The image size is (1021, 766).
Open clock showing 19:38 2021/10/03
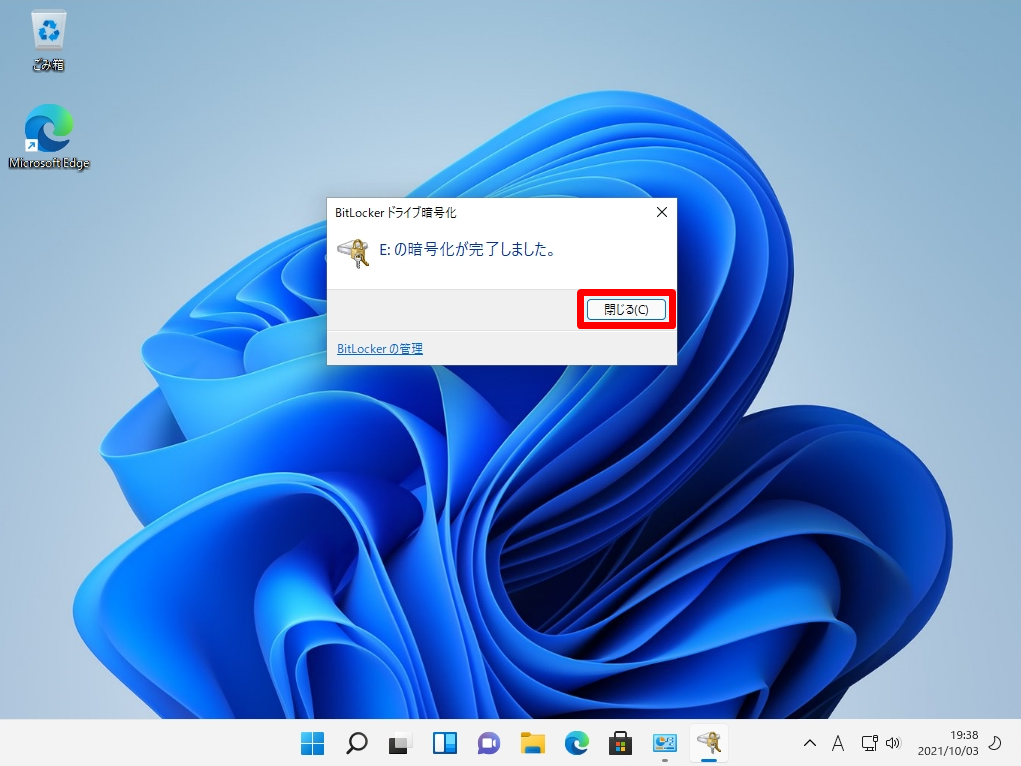pos(948,743)
